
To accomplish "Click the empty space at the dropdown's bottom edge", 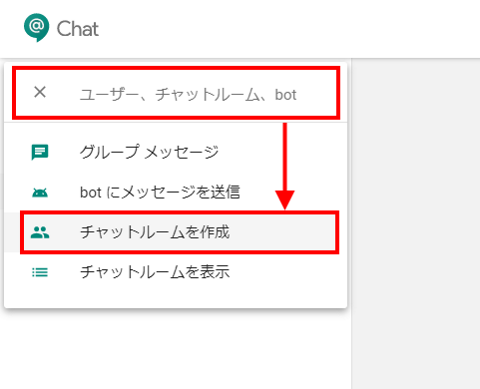I will 176,299.
